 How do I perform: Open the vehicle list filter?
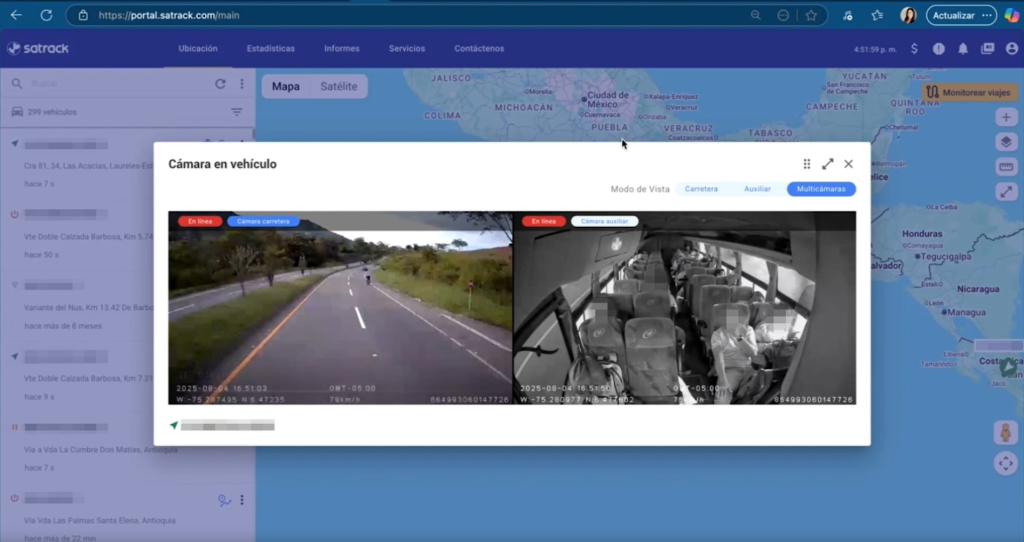236,112
